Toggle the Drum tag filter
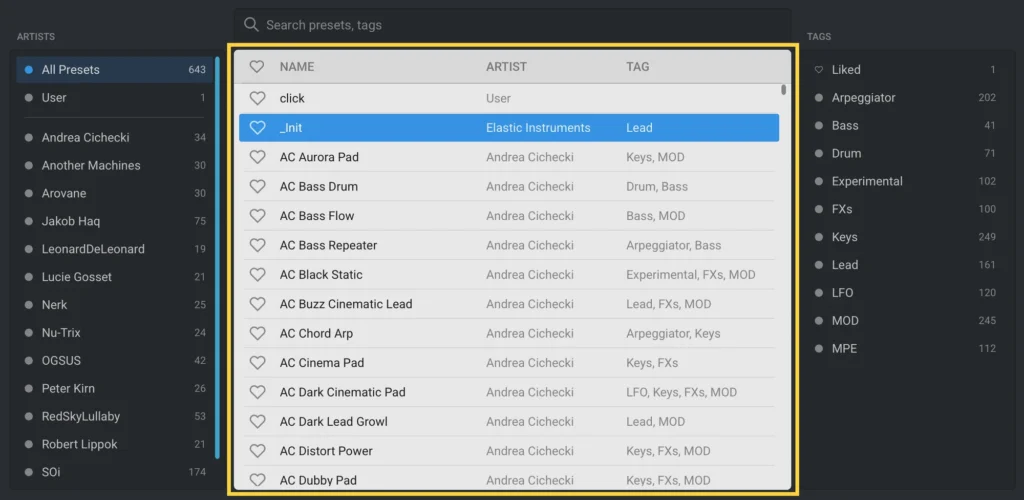 pos(906,153)
